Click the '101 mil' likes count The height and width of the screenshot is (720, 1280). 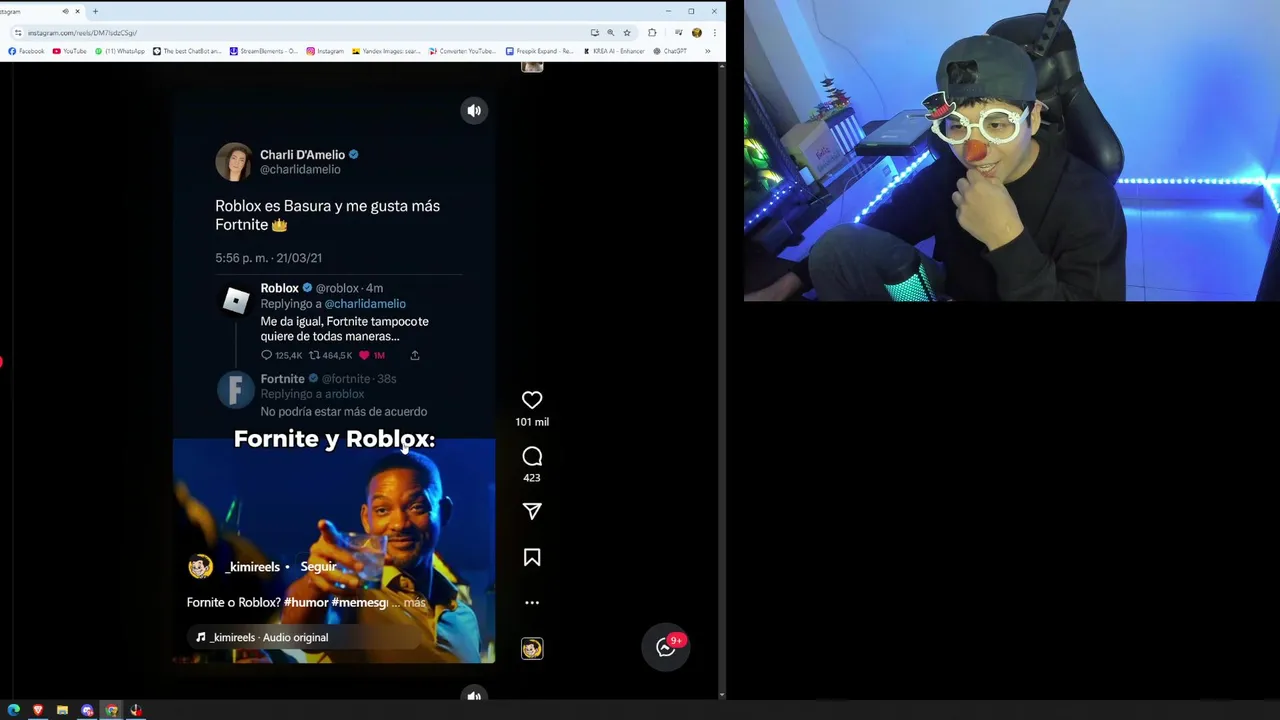[x=532, y=422]
